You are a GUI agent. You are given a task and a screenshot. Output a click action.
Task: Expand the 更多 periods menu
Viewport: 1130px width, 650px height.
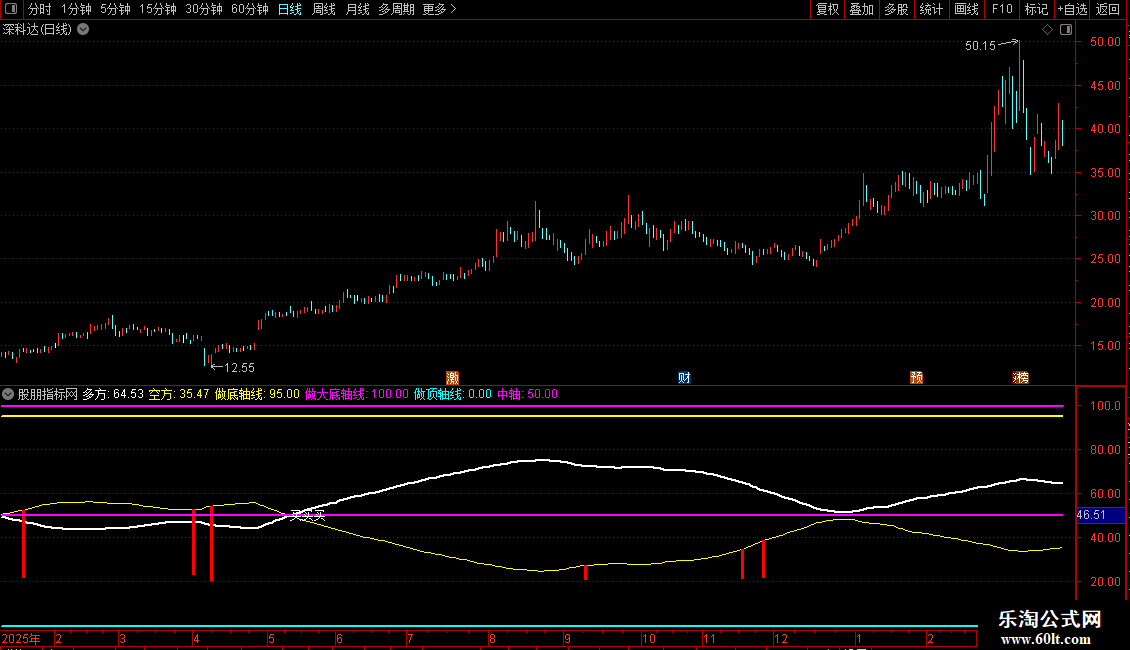coord(440,9)
